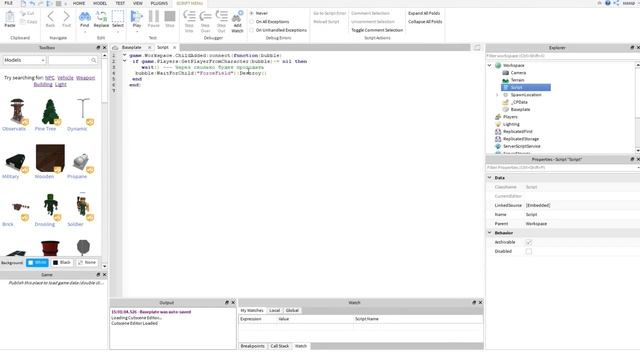Toggle the Disabled property checkbox

pos(529,251)
